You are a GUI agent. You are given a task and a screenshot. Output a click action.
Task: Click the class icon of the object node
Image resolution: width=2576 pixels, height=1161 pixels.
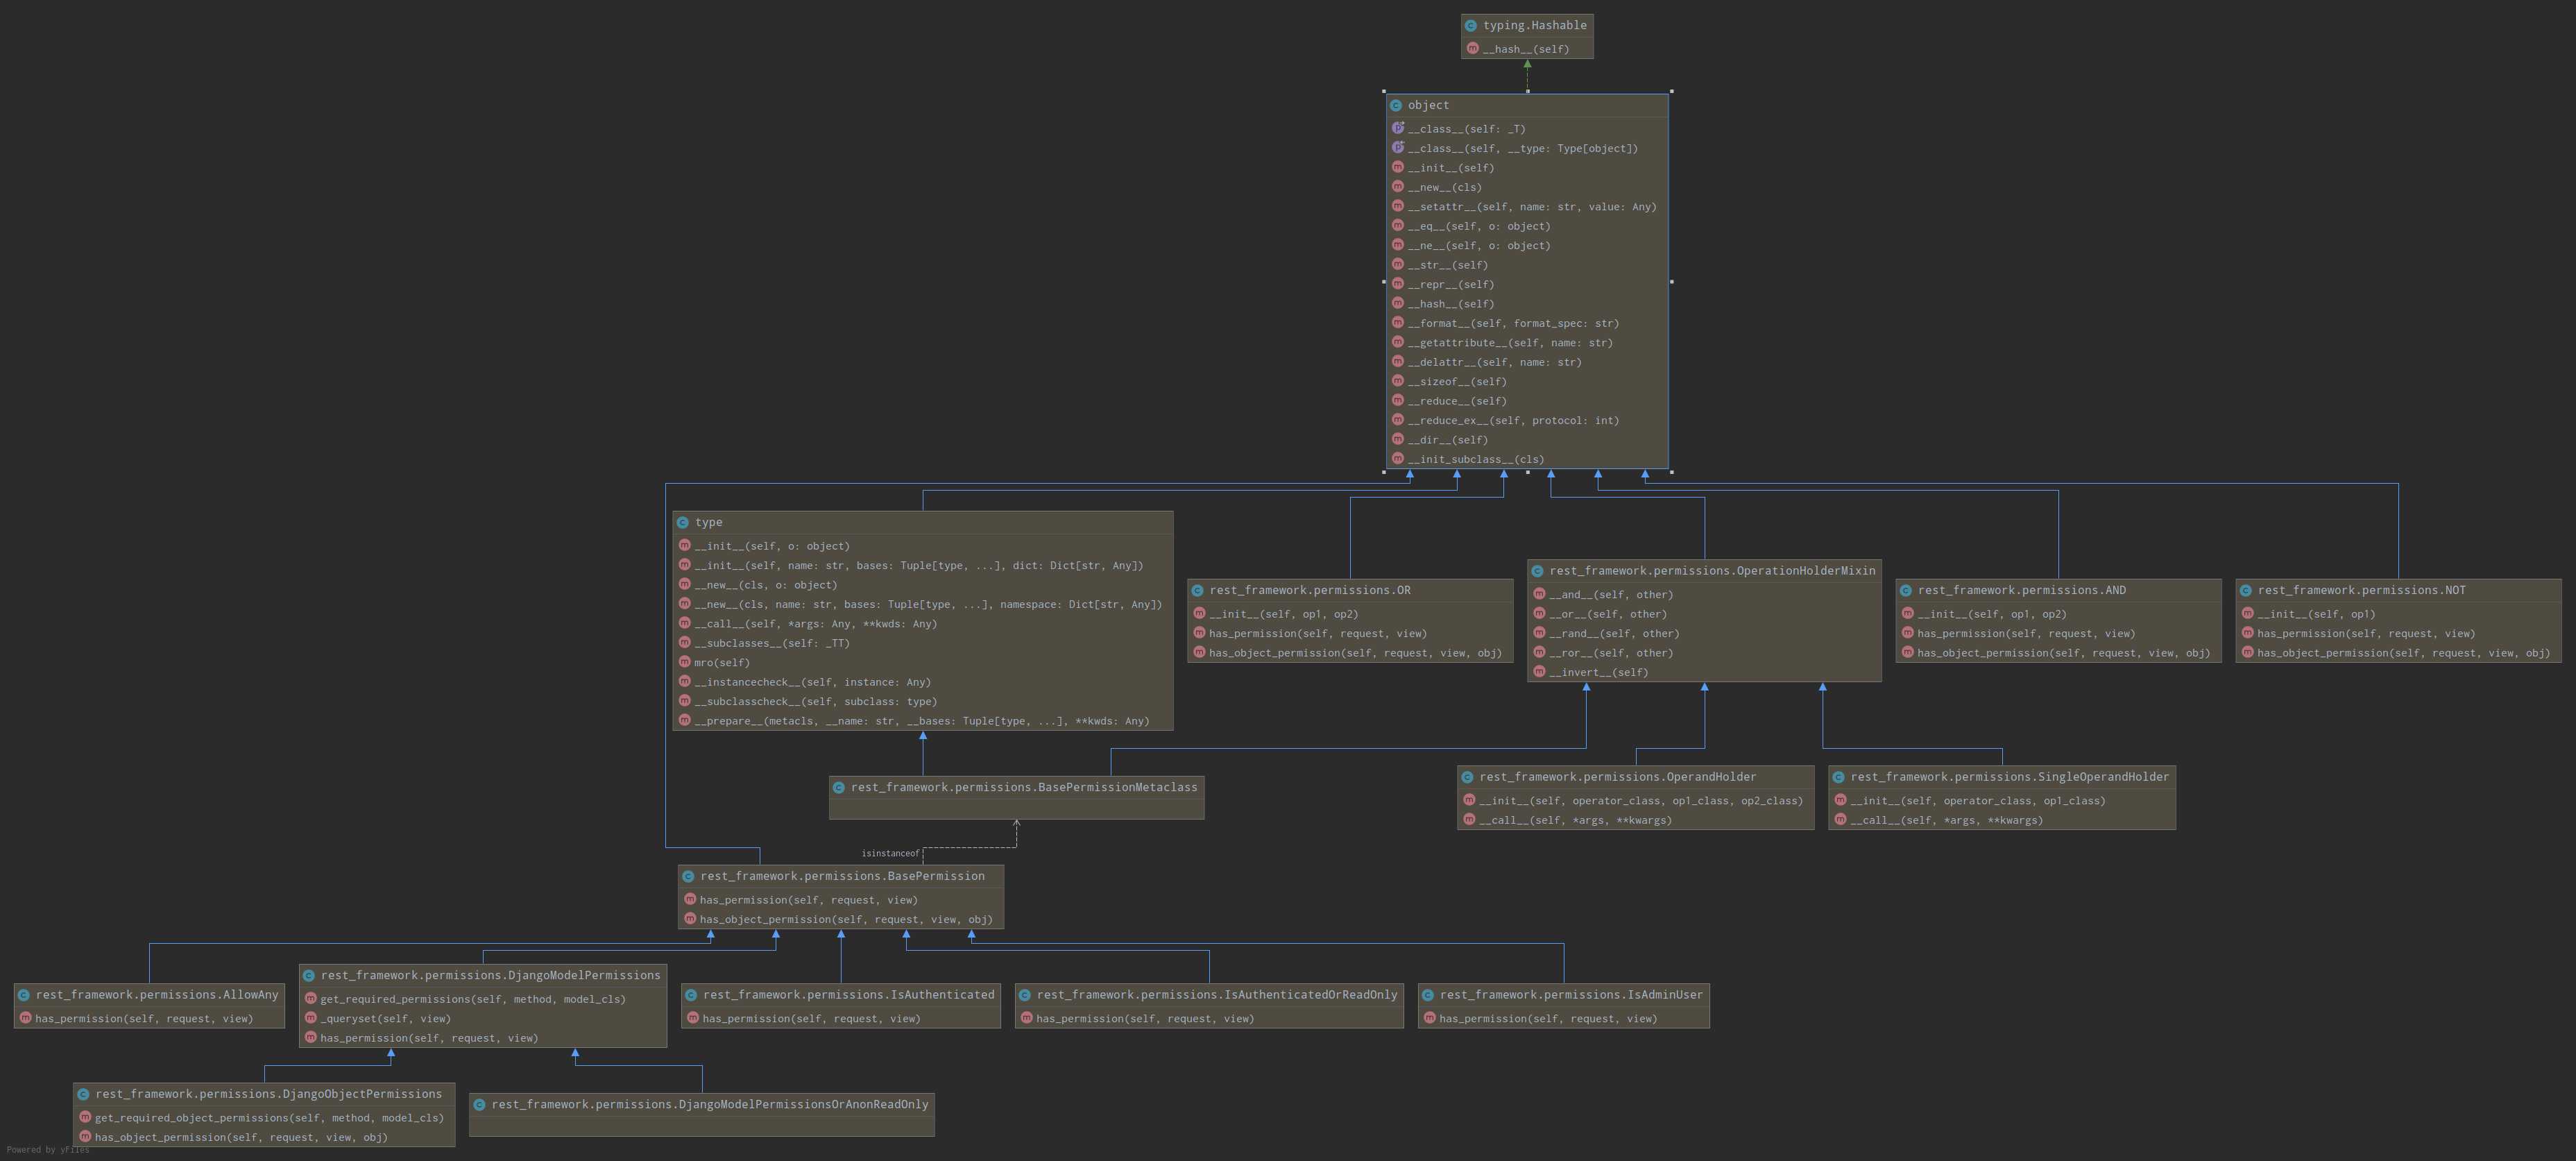(x=1396, y=105)
